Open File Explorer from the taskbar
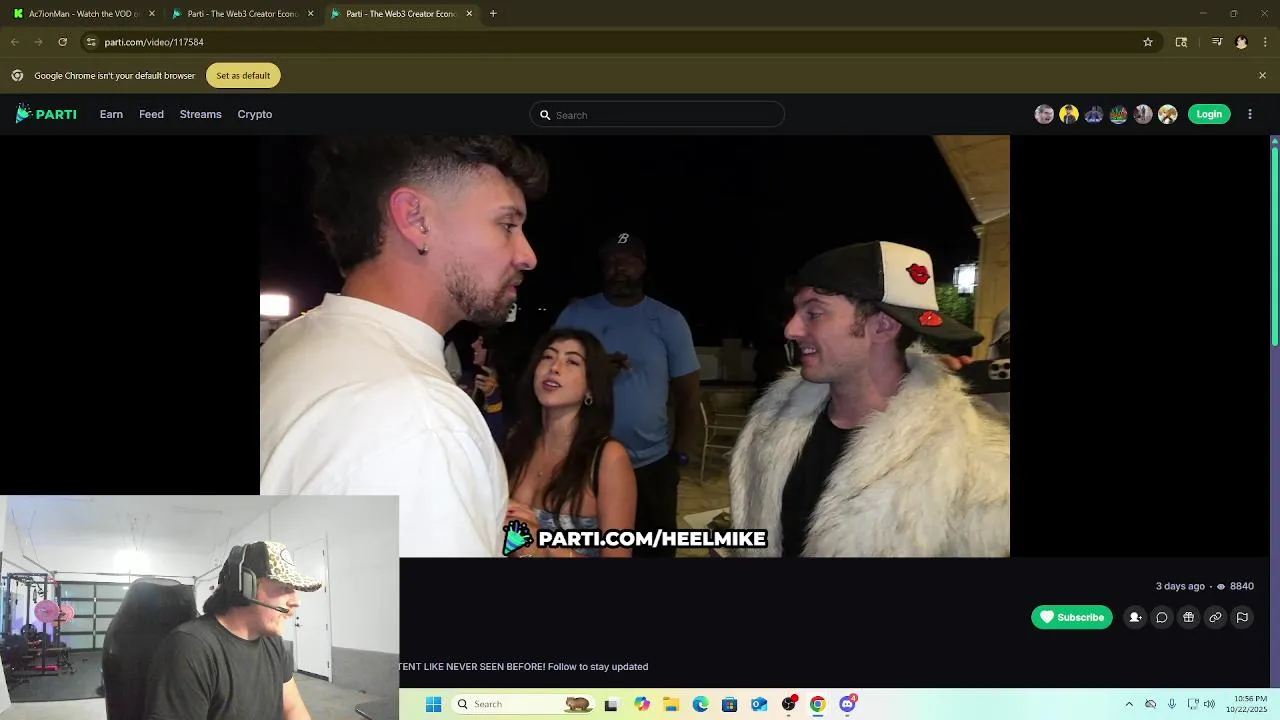This screenshot has width=1280, height=720. tap(671, 704)
